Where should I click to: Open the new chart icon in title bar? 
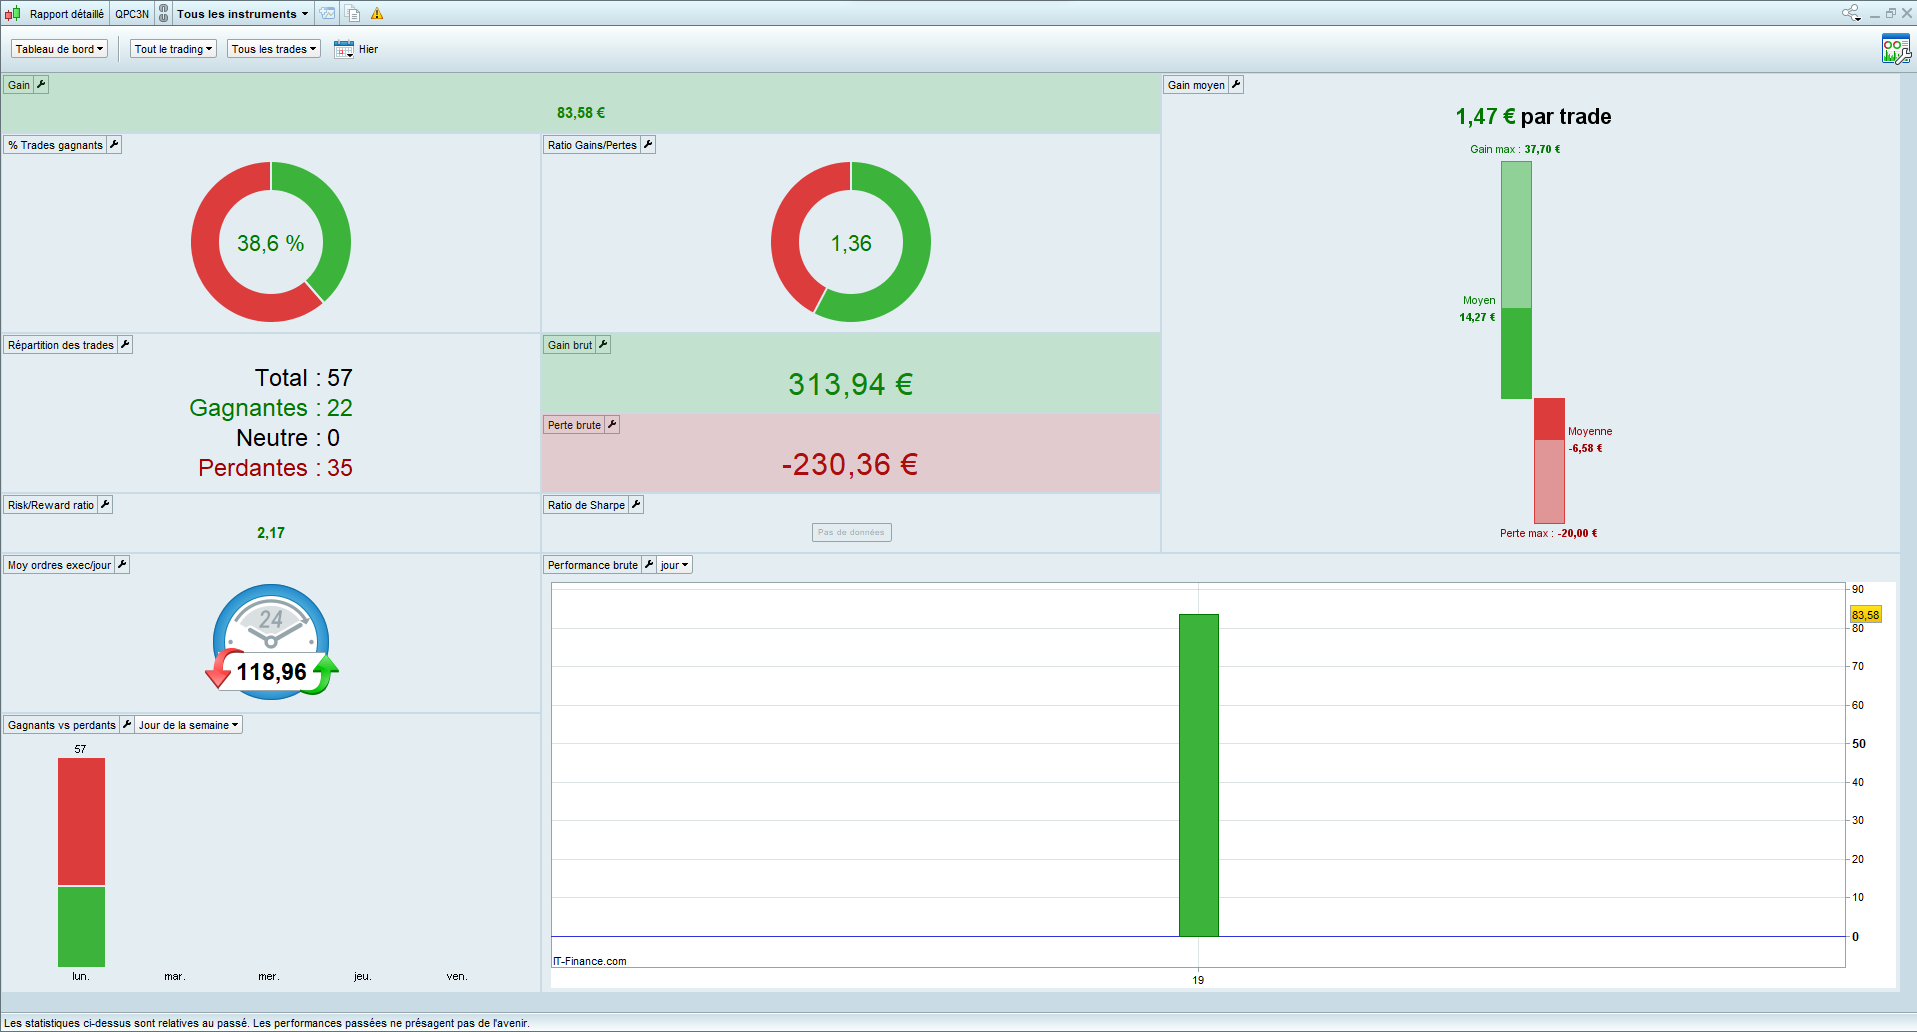(328, 13)
